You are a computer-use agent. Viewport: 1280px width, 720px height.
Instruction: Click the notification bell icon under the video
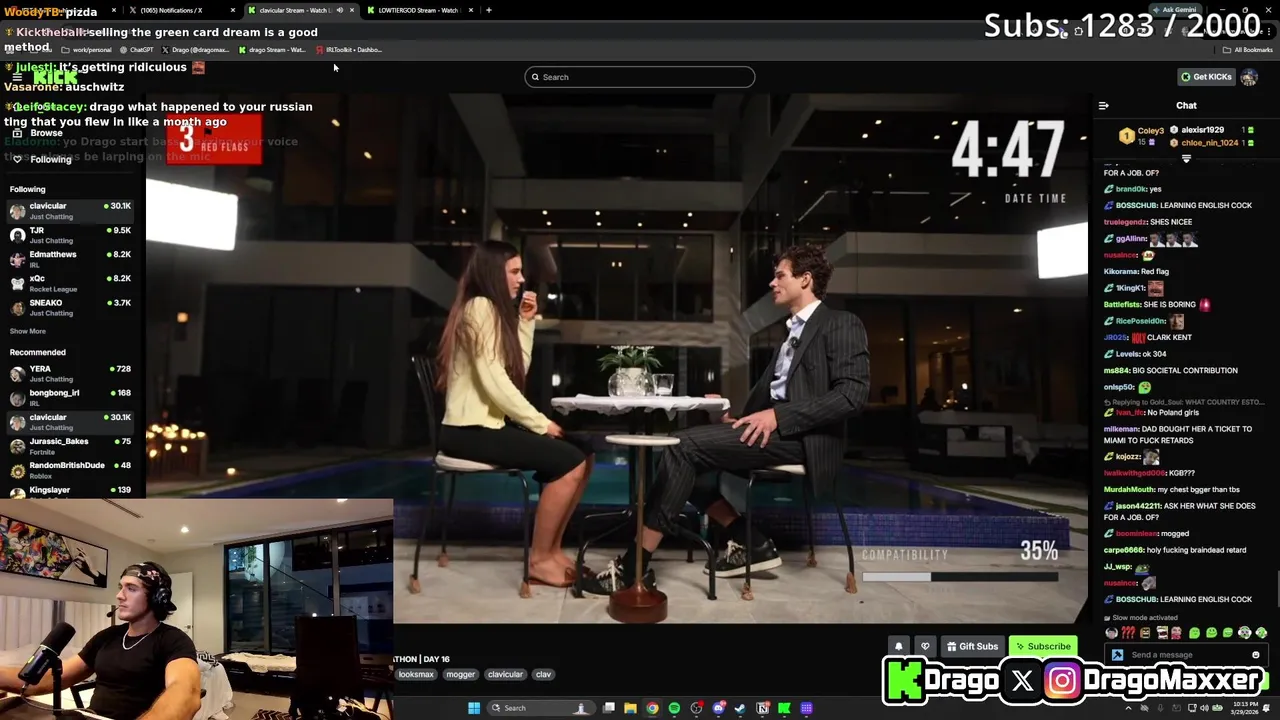coord(899,646)
